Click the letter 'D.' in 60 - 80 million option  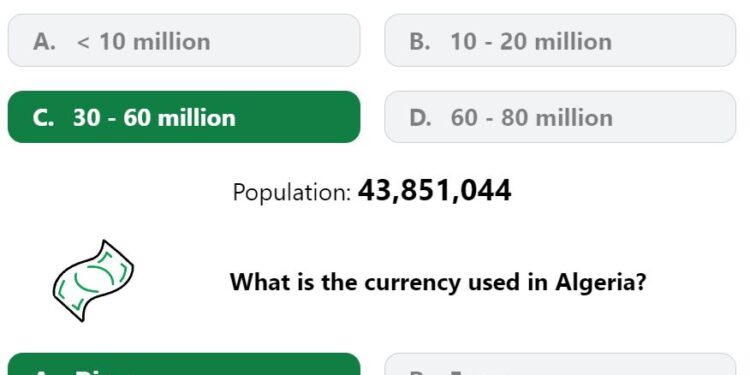(420, 118)
